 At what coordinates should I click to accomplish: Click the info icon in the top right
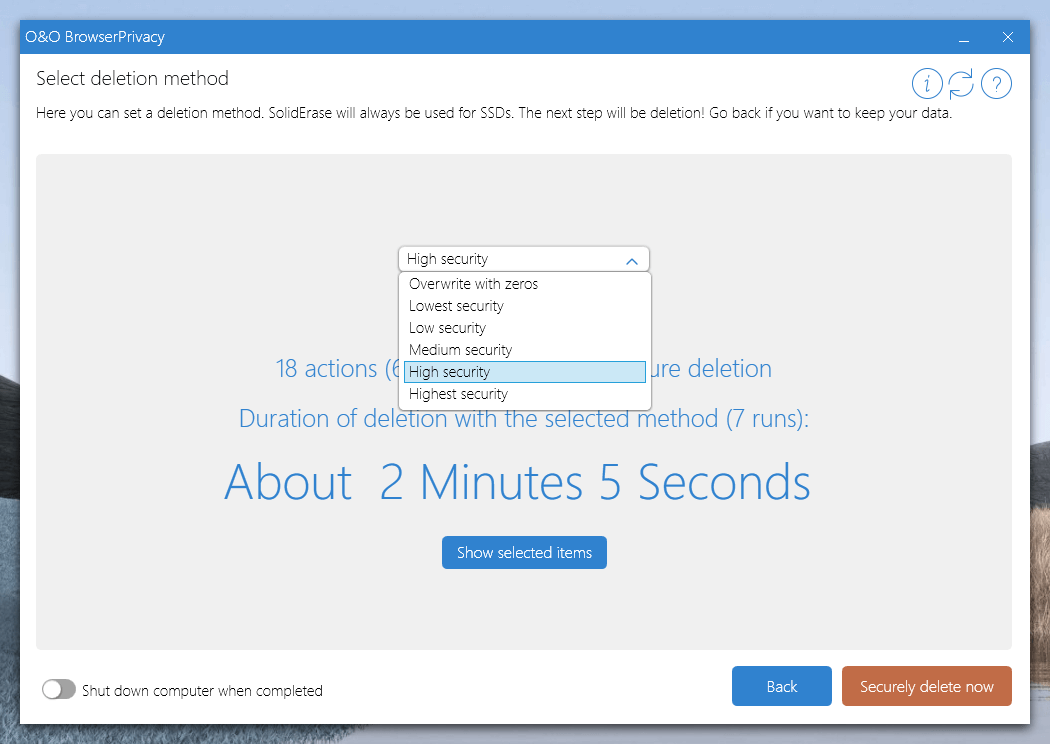coord(927,83)
